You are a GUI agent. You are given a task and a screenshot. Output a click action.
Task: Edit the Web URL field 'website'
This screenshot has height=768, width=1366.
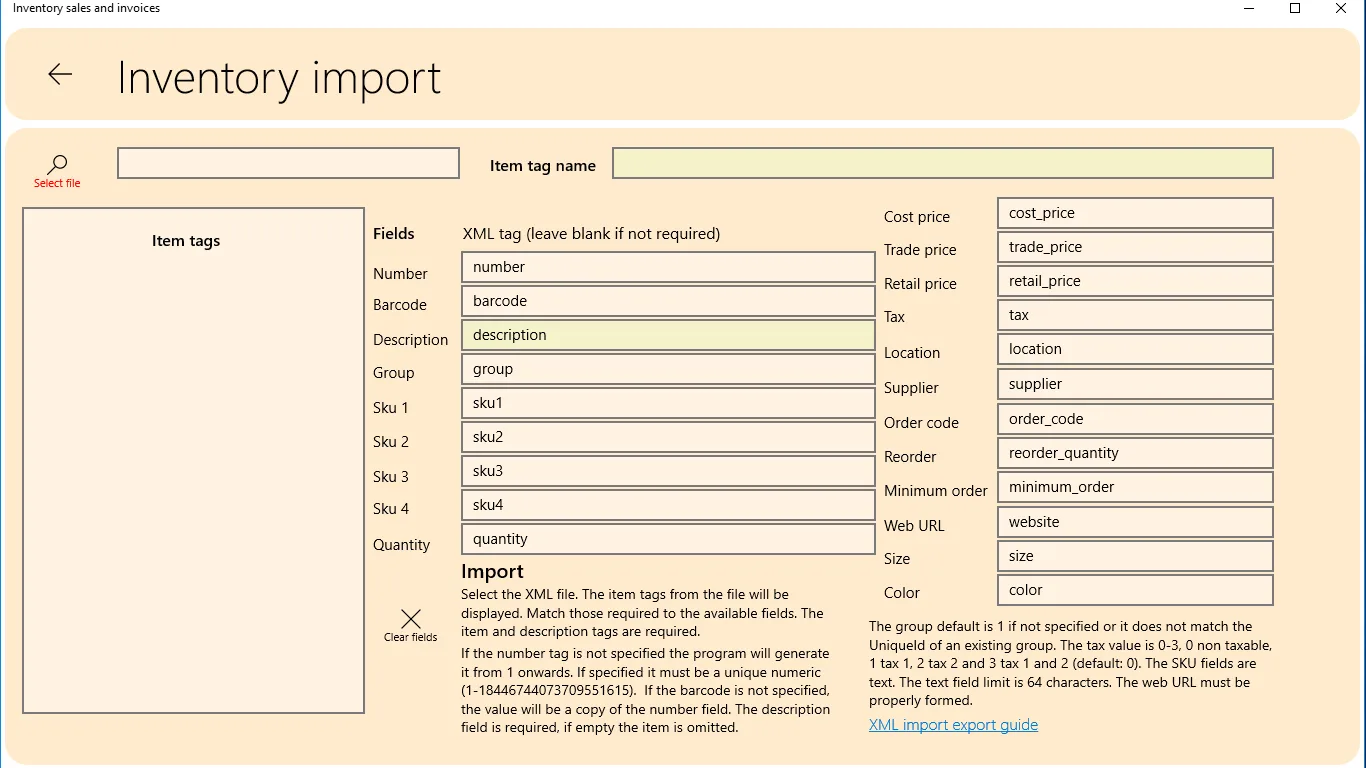[x=1135, y=522]
